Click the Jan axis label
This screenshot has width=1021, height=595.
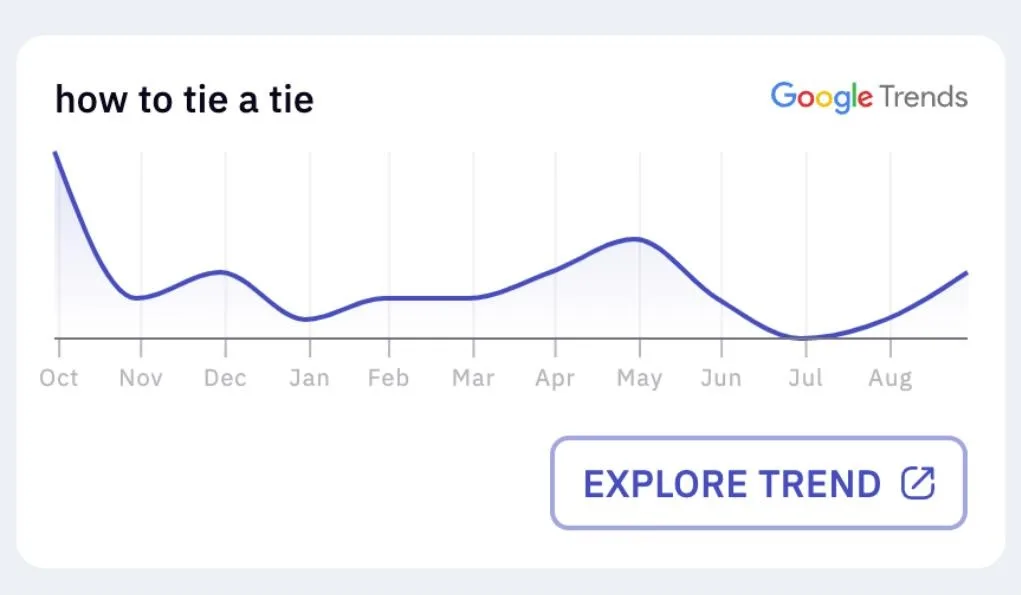[309, 378]
